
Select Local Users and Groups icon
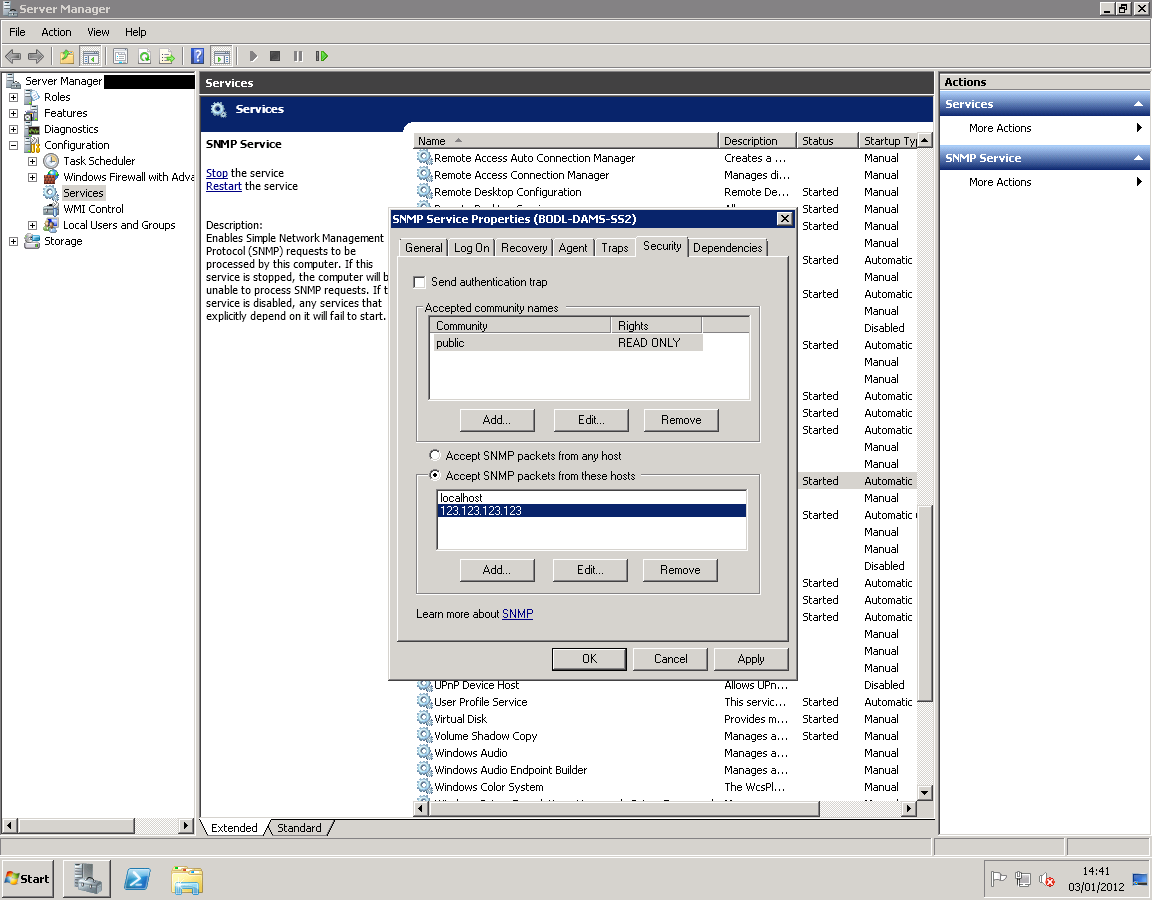pos(51,225)
